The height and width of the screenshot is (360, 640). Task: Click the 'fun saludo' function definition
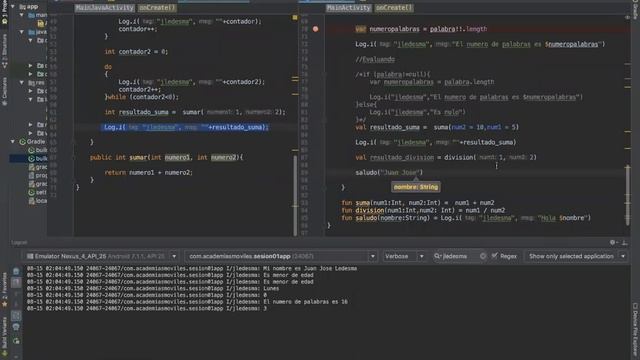click(466, 218)
